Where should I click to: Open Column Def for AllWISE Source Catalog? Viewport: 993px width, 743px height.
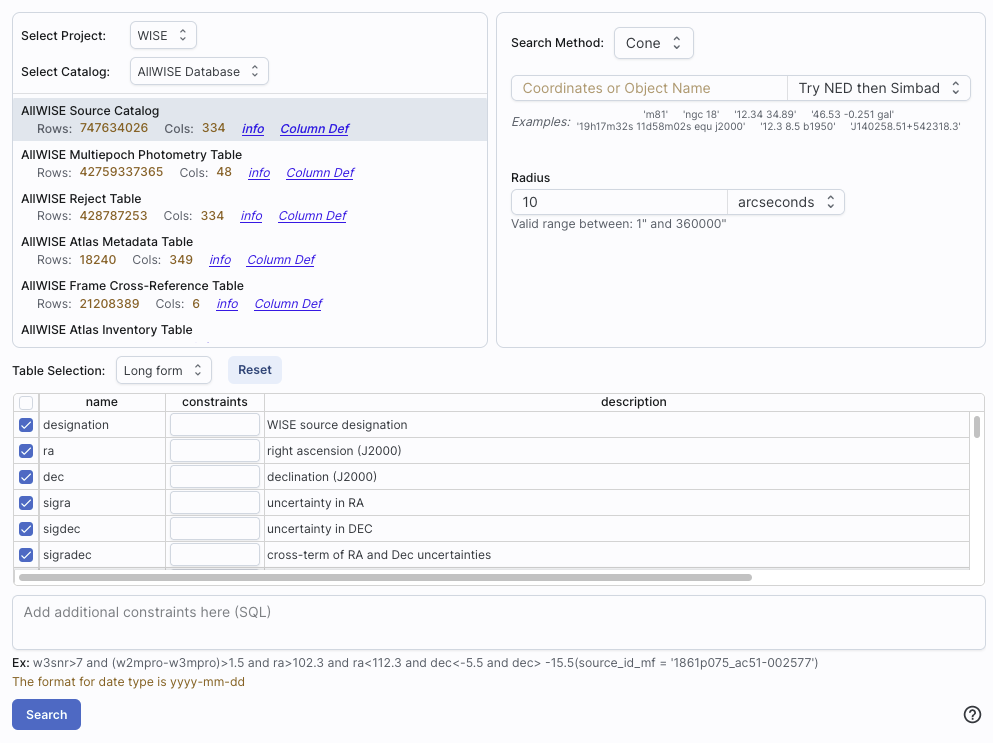[x=315, y=129]
